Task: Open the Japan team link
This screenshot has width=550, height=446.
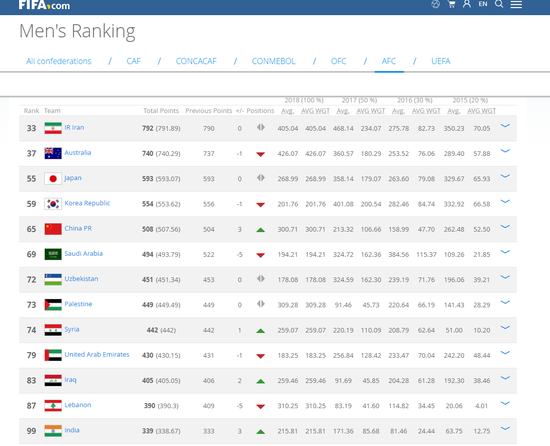Action: tap(73, 178)
